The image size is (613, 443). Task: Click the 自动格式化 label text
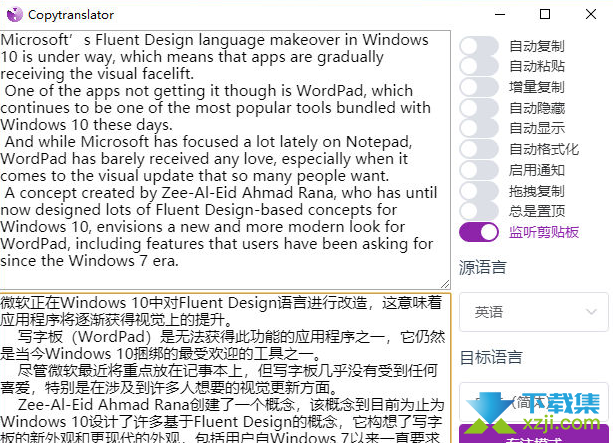(544, 149)
